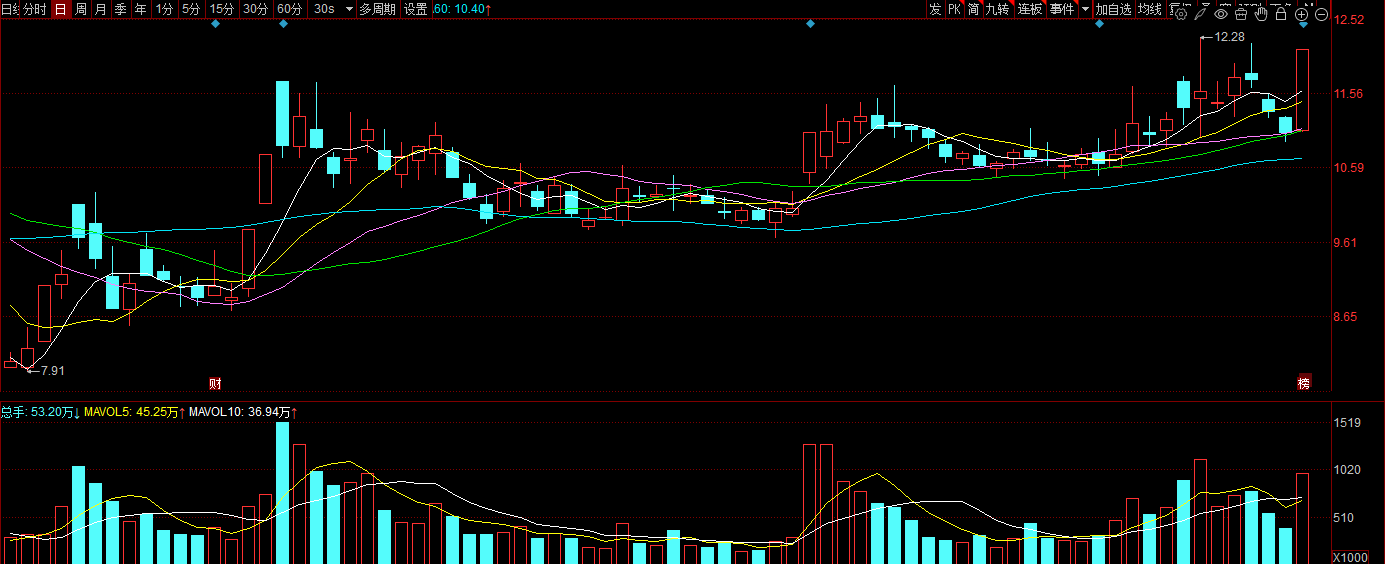This screenshot has height=564, width=1385.
Task: Zoom in with the plus icon
Action: click(1301, 15)
